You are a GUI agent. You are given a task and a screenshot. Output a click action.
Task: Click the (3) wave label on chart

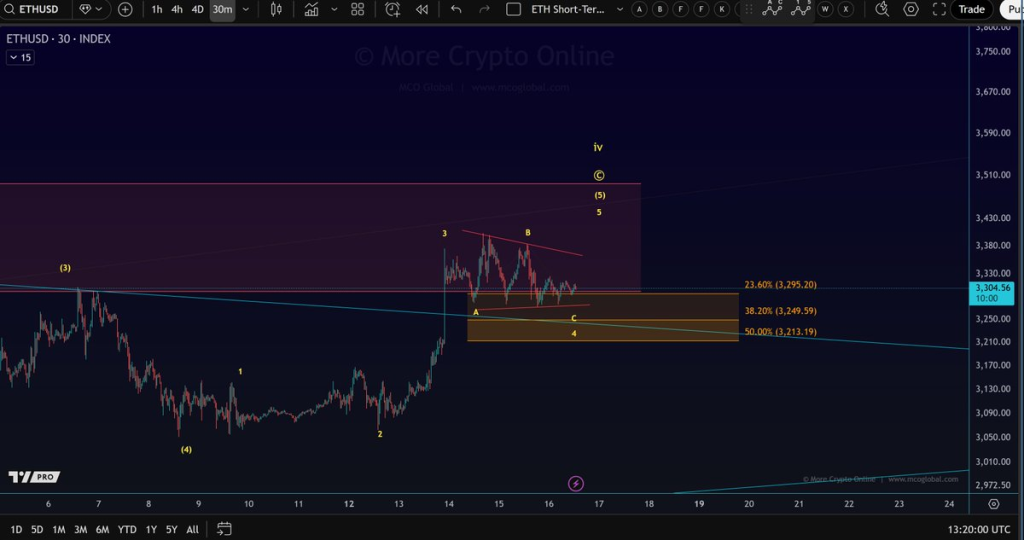point(65,268)
